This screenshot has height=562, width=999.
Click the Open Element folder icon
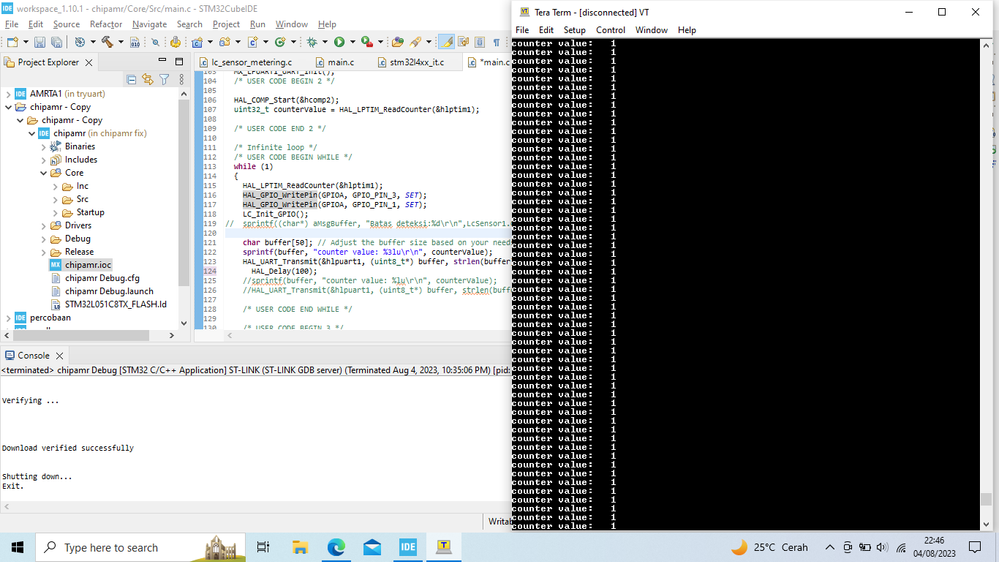[x=398, y=42]
